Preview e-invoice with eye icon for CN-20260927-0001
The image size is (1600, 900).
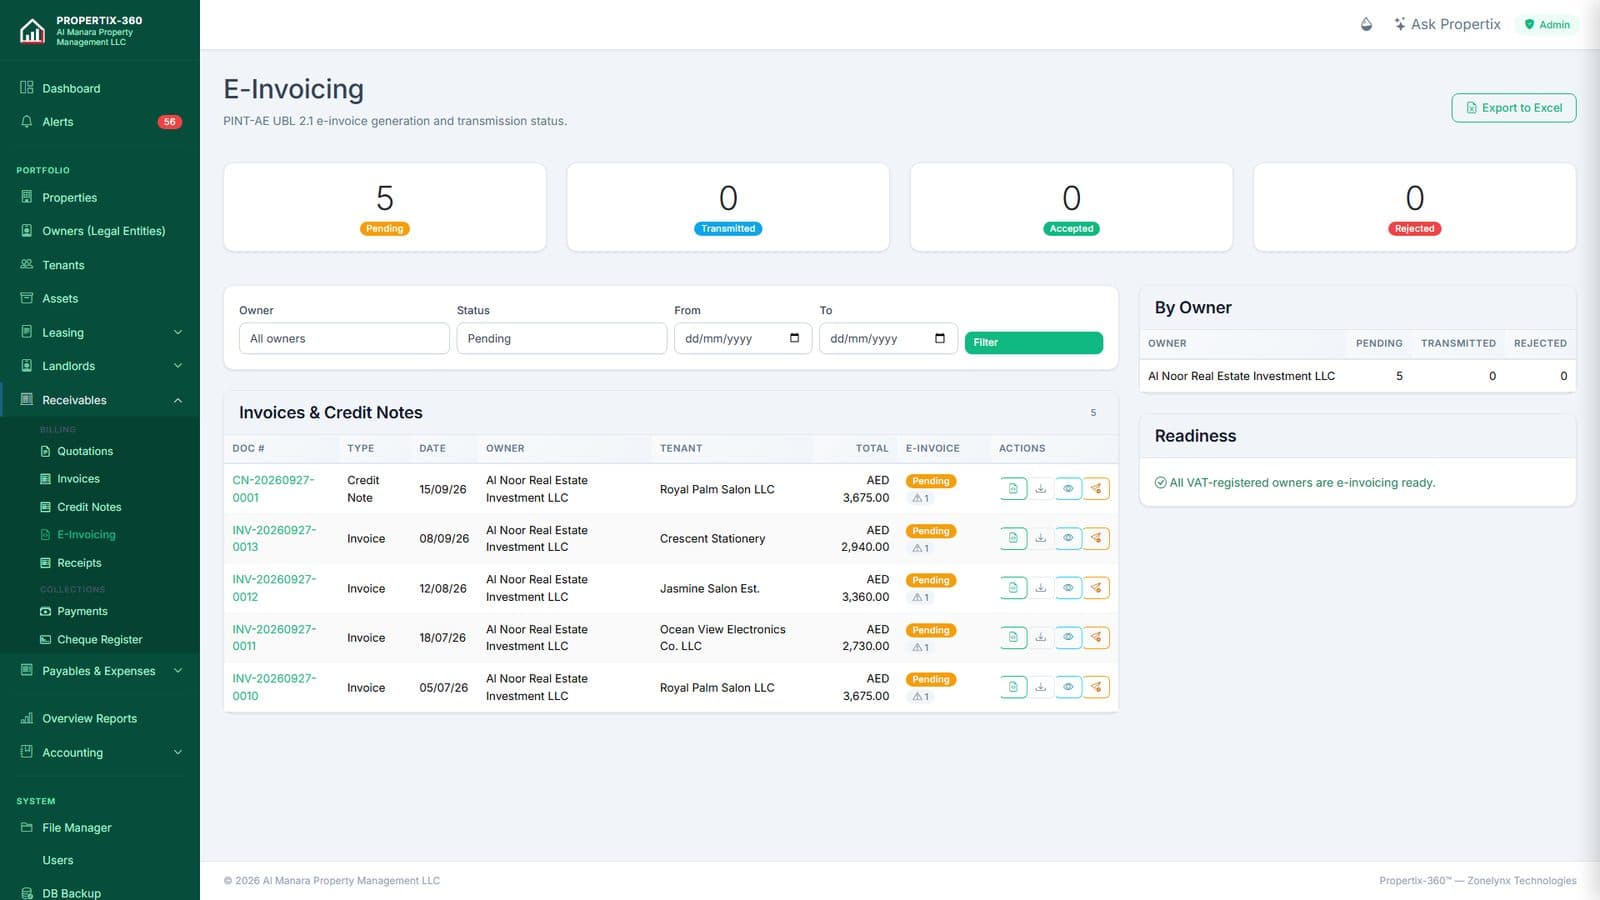tap(1068, 489)
